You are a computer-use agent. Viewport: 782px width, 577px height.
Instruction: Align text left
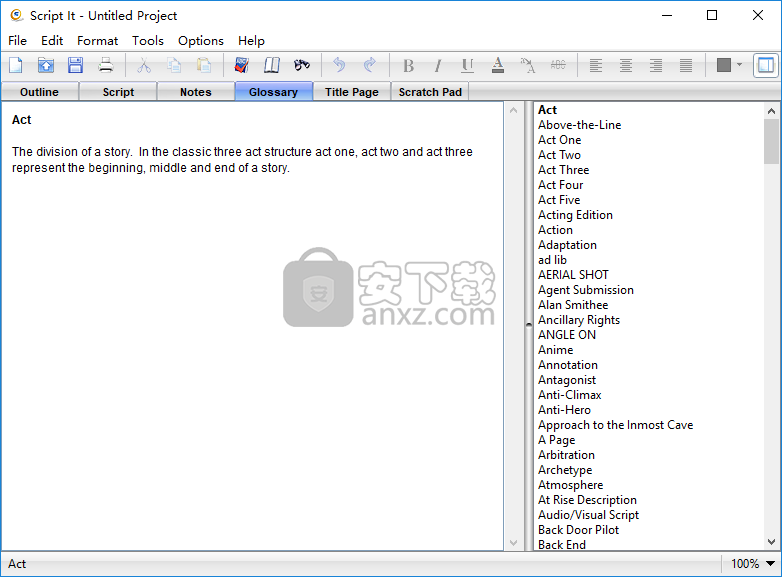[595, 65]
